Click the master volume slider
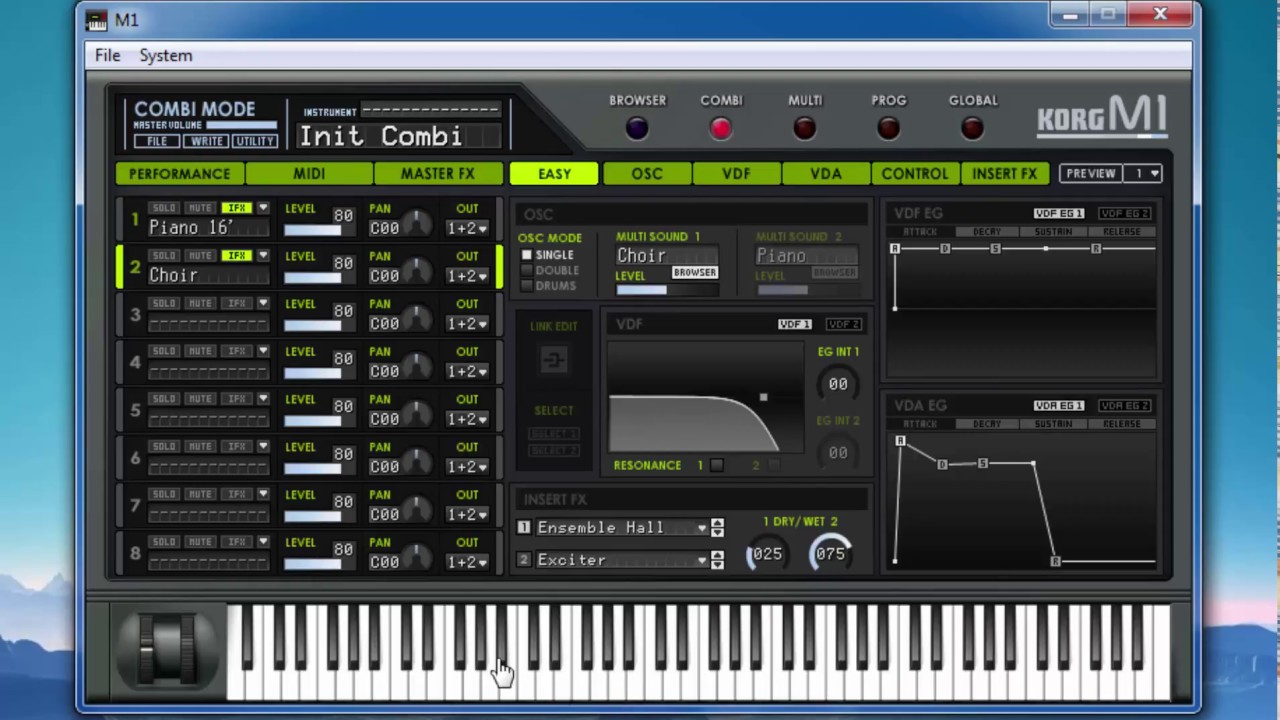Image resolution: width=1280 pixels, height=720 pixels. click(x=241, y=125)
